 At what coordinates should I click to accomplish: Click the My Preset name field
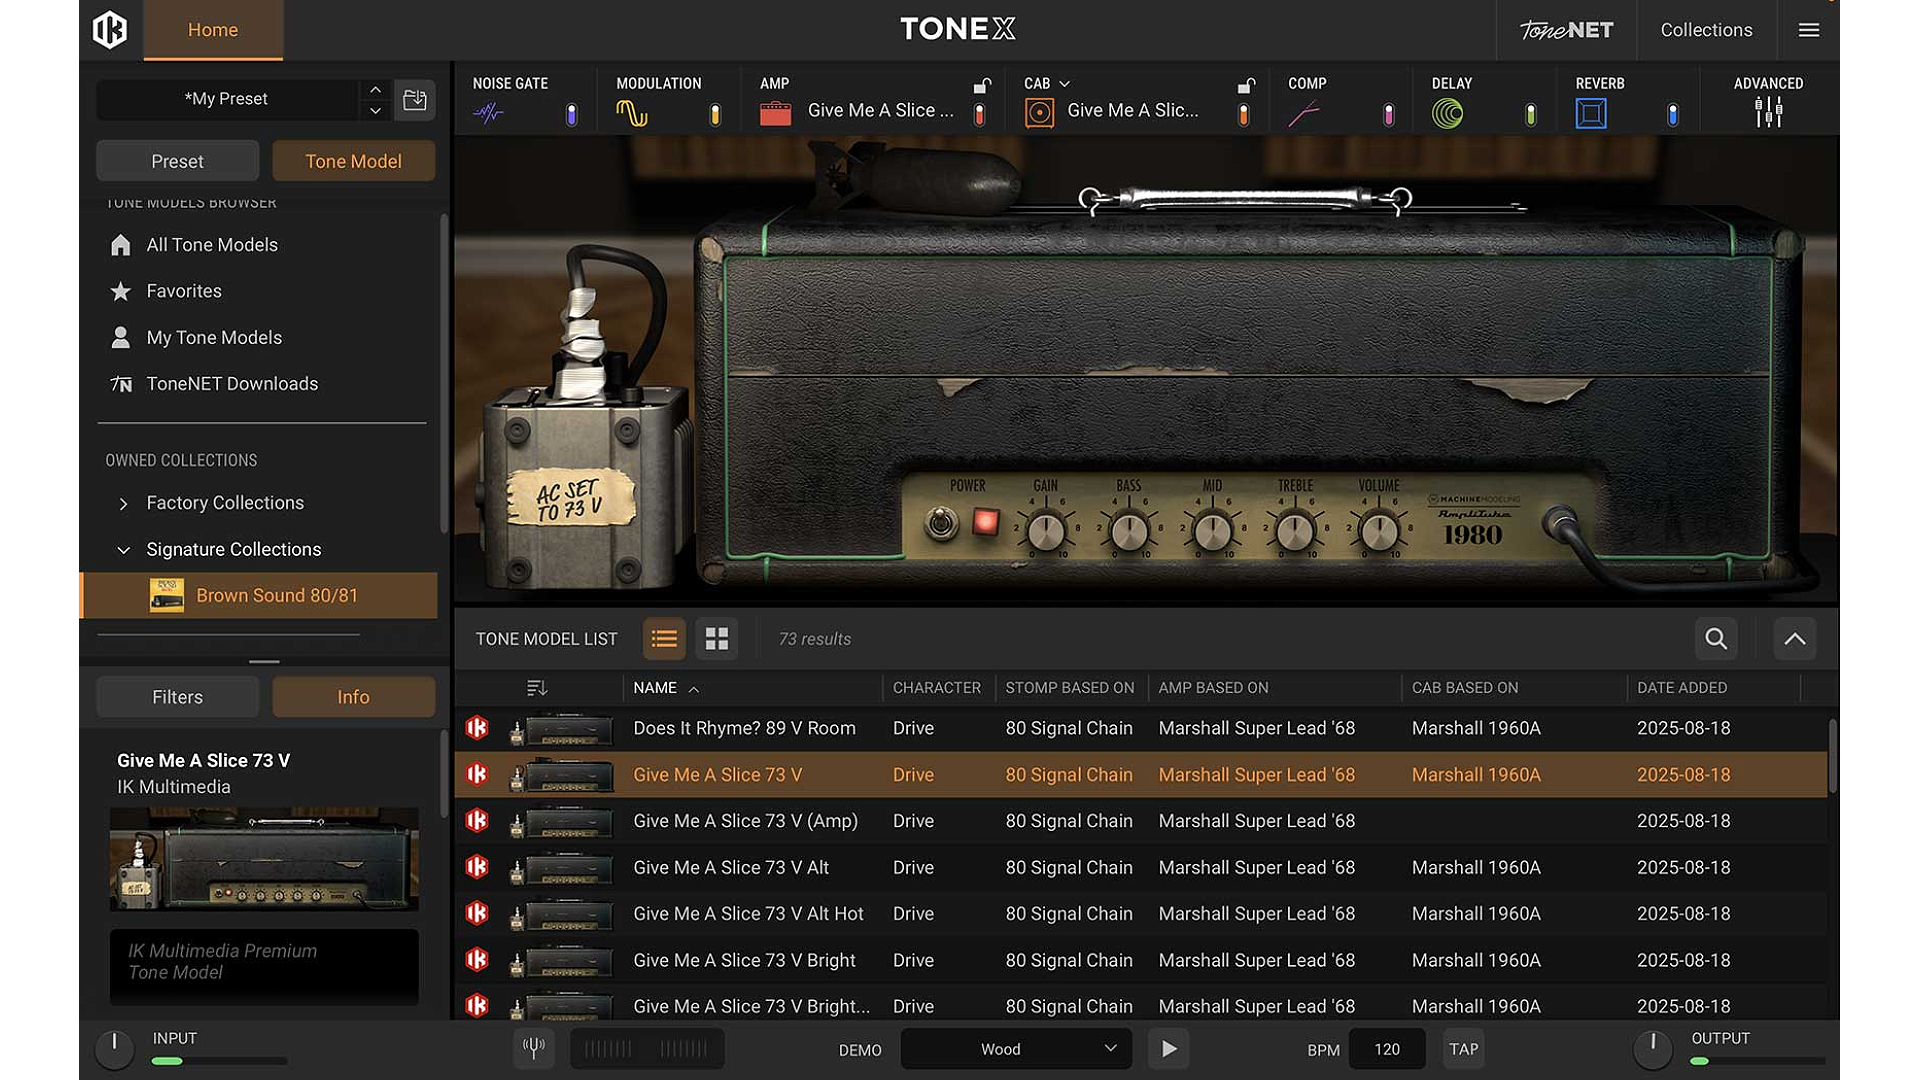(226, 99)
